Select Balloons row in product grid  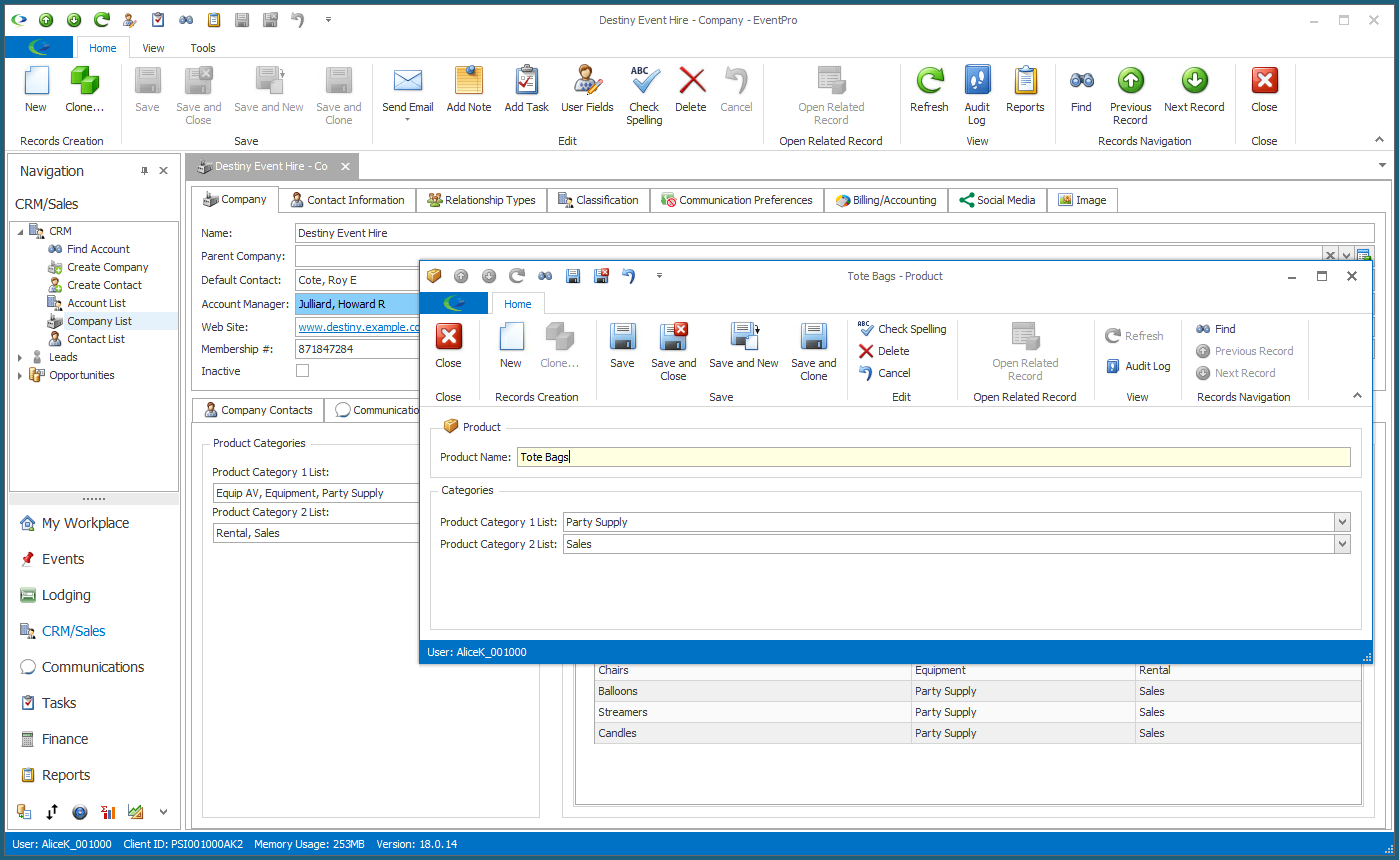[978, 691]
